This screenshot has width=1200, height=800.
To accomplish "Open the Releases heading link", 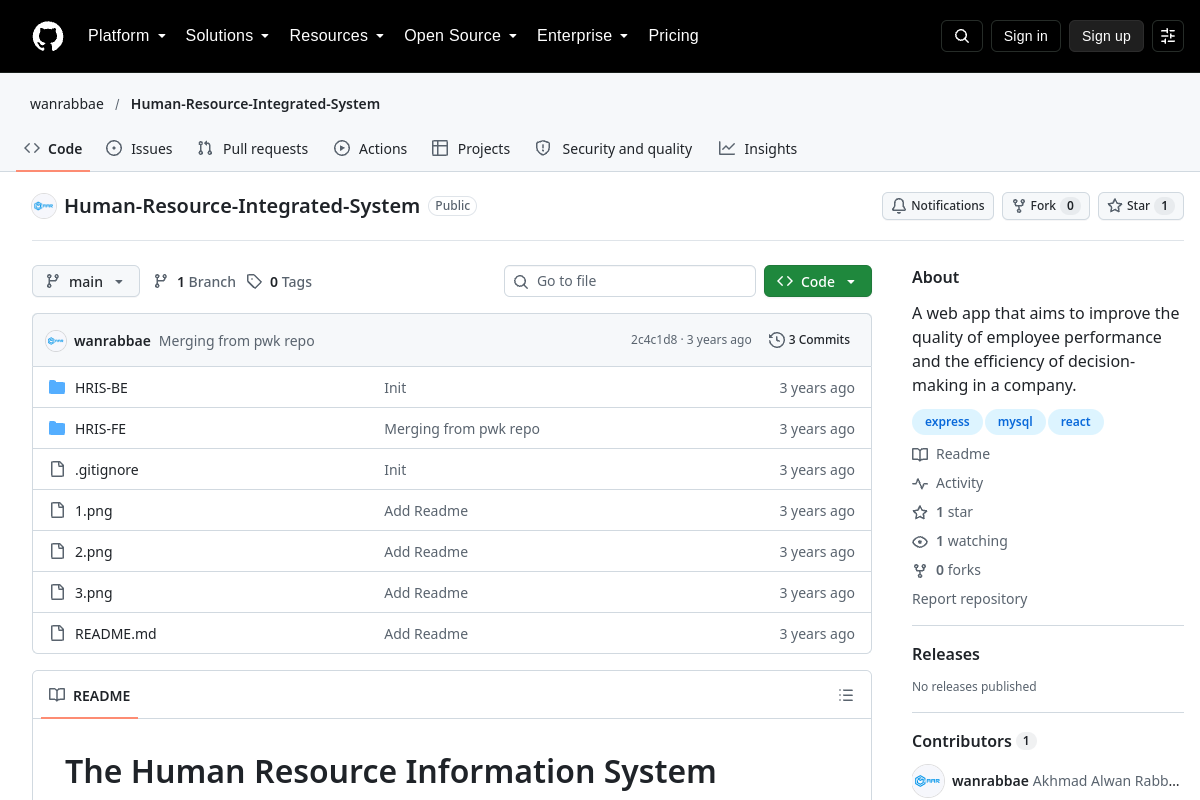I will (x=946, y=654).
